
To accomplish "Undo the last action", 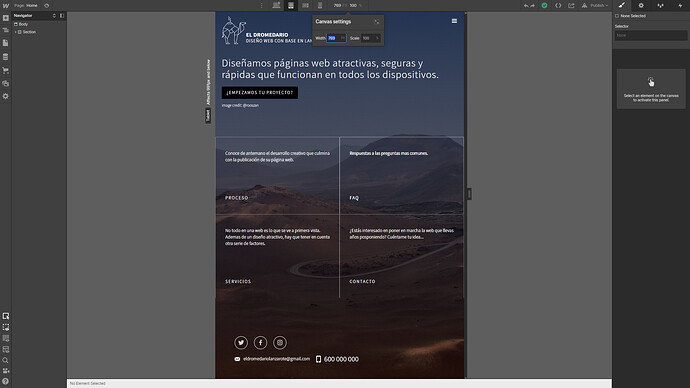I will [526, 6].
